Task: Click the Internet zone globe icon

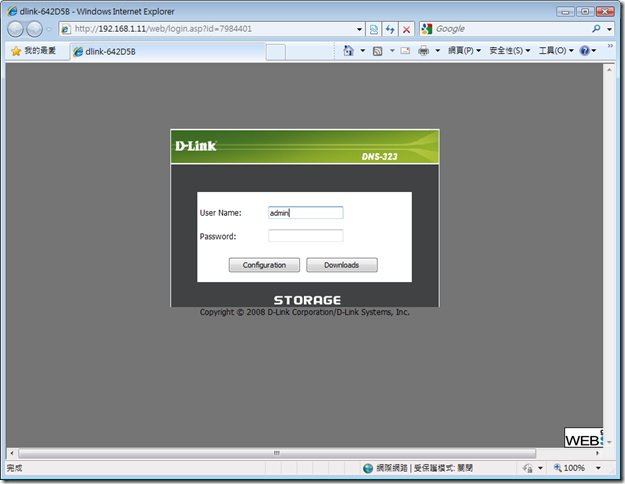Action: tap(368, 468)
